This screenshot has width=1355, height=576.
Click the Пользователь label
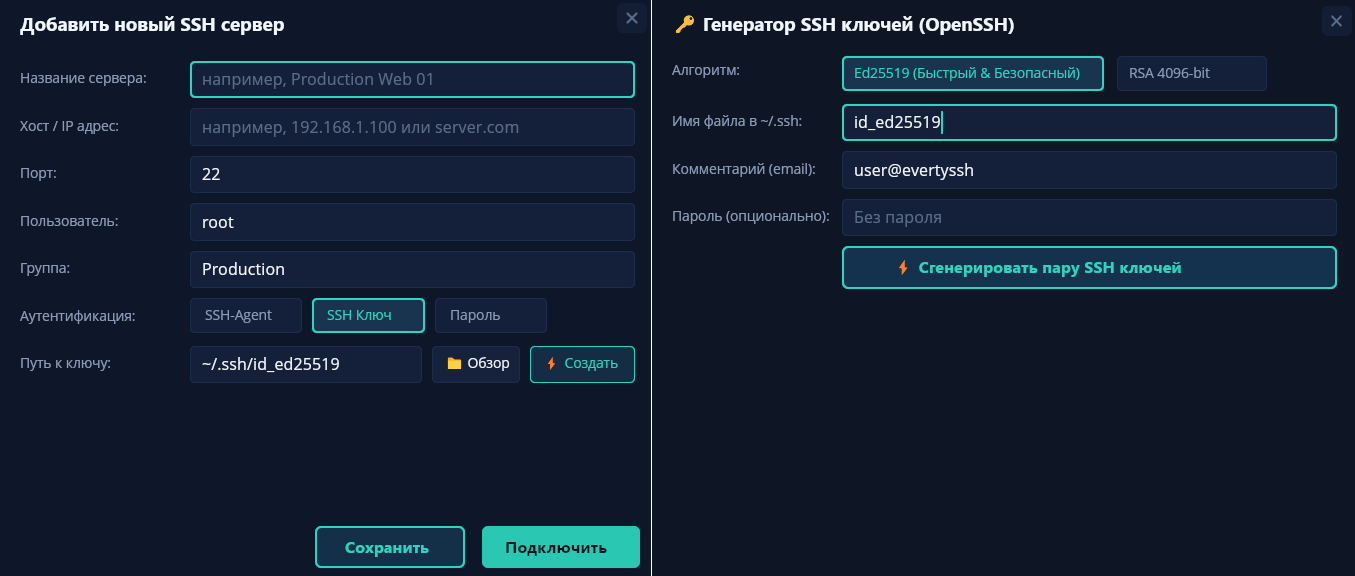tap(69, 221)
